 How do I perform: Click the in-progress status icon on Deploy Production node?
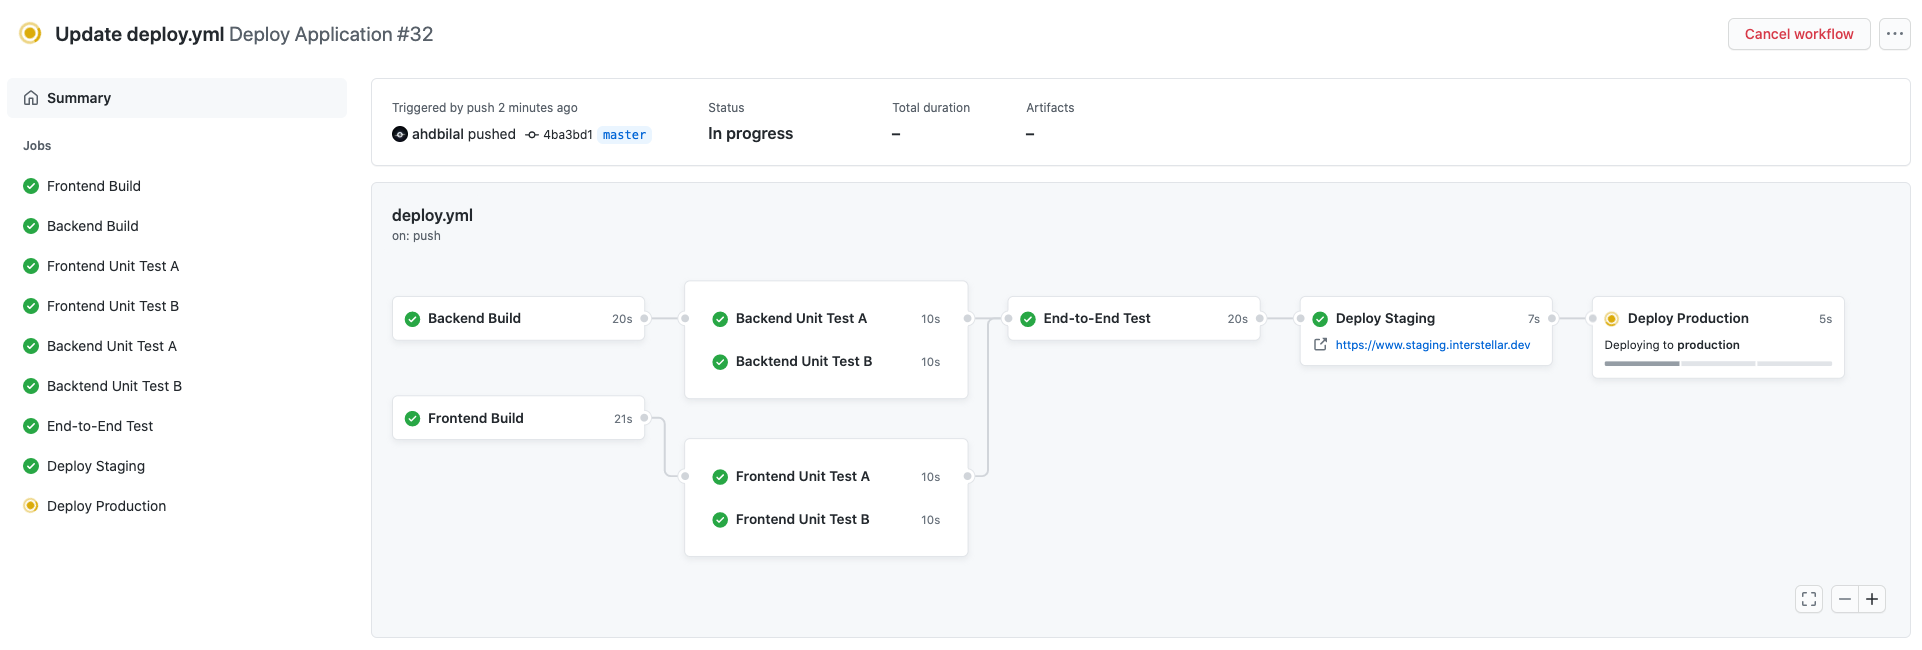(x=1611, y=319)
